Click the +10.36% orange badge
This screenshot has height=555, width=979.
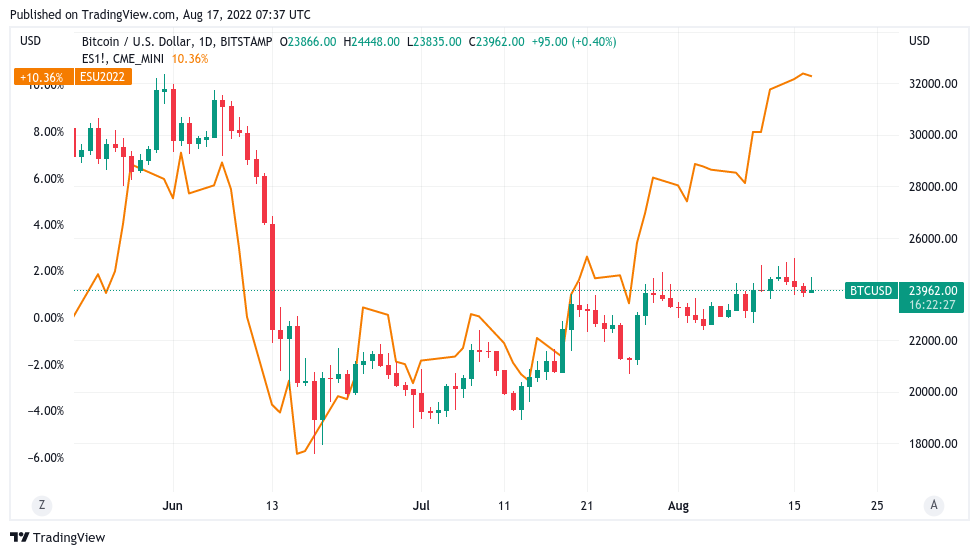[x=41, y=77]
